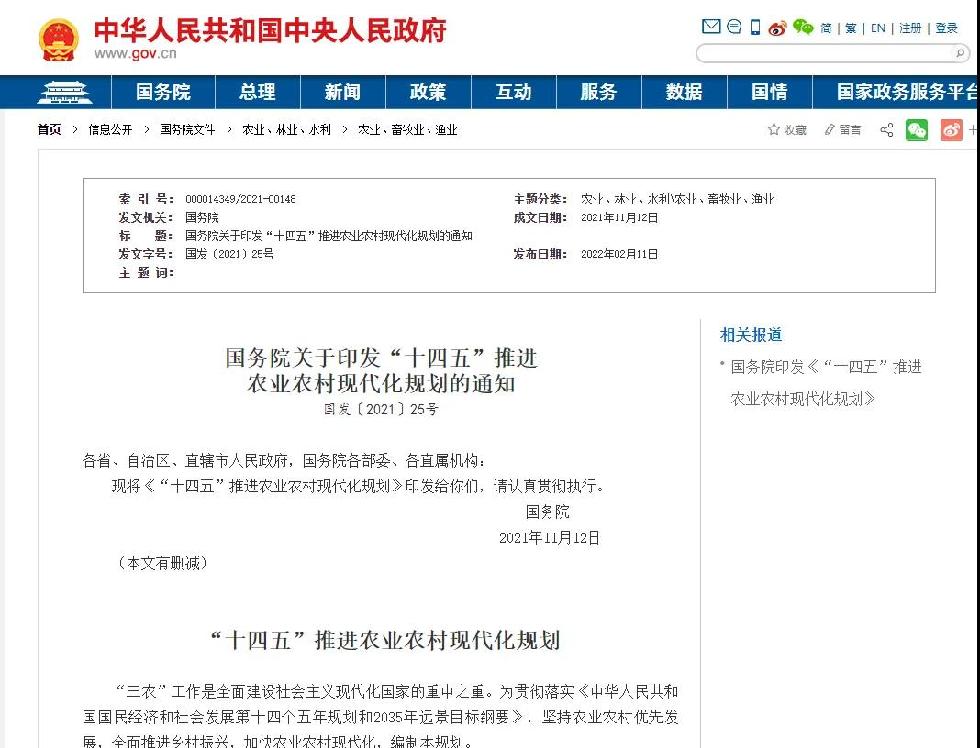The height and width of the screenshot is (748, 980).
Task: Click 留言 to leave a message
Action: tap(842, 130)
